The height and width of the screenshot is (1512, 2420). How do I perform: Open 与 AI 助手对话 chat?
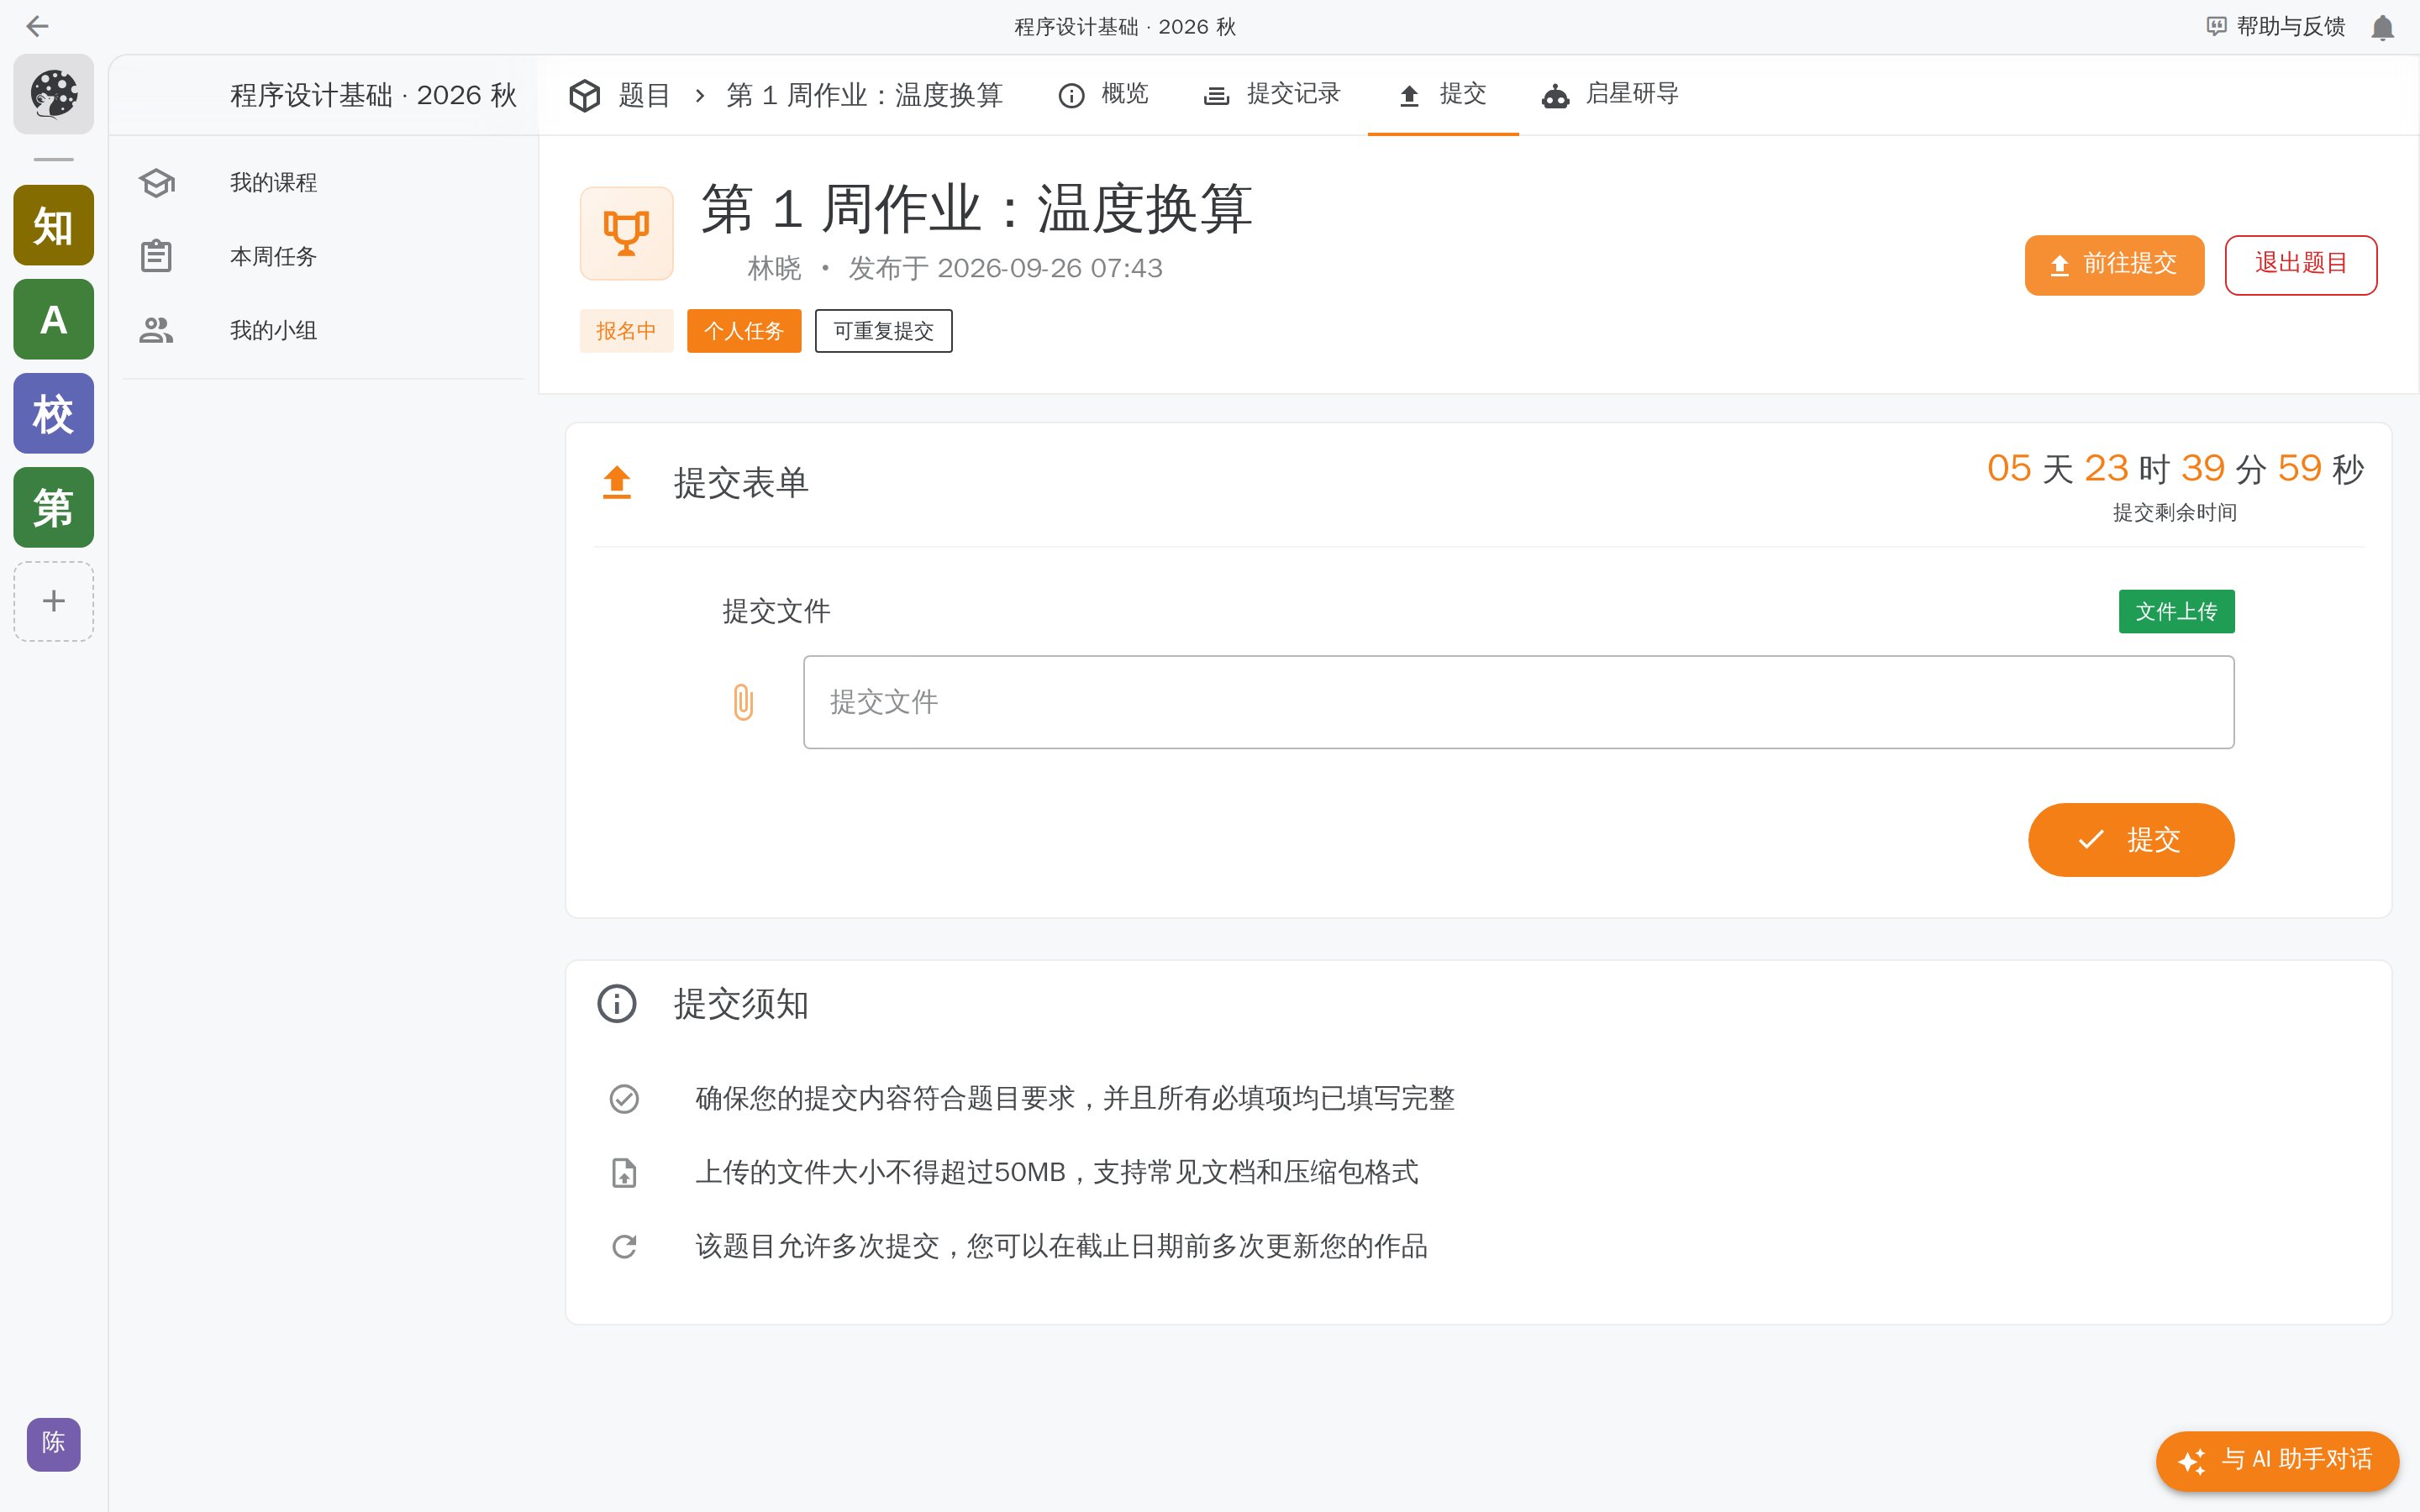click(2277, 1460)
